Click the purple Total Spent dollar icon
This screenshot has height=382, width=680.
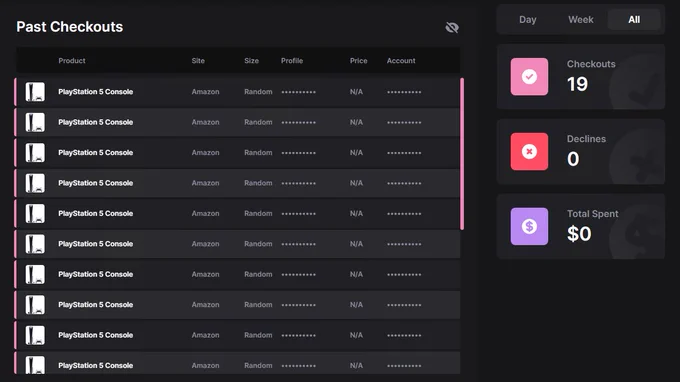pyautogui.click(x=529, y=226)
